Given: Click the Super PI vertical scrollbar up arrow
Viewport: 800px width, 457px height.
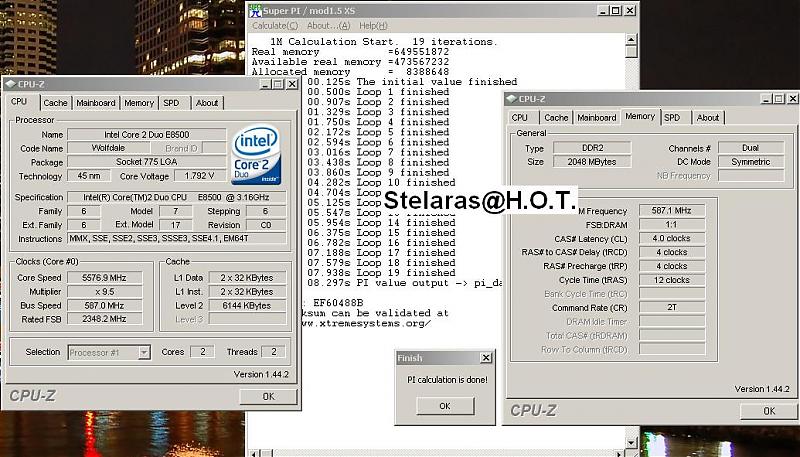Looking at the screenshot, I should (631, 39).
